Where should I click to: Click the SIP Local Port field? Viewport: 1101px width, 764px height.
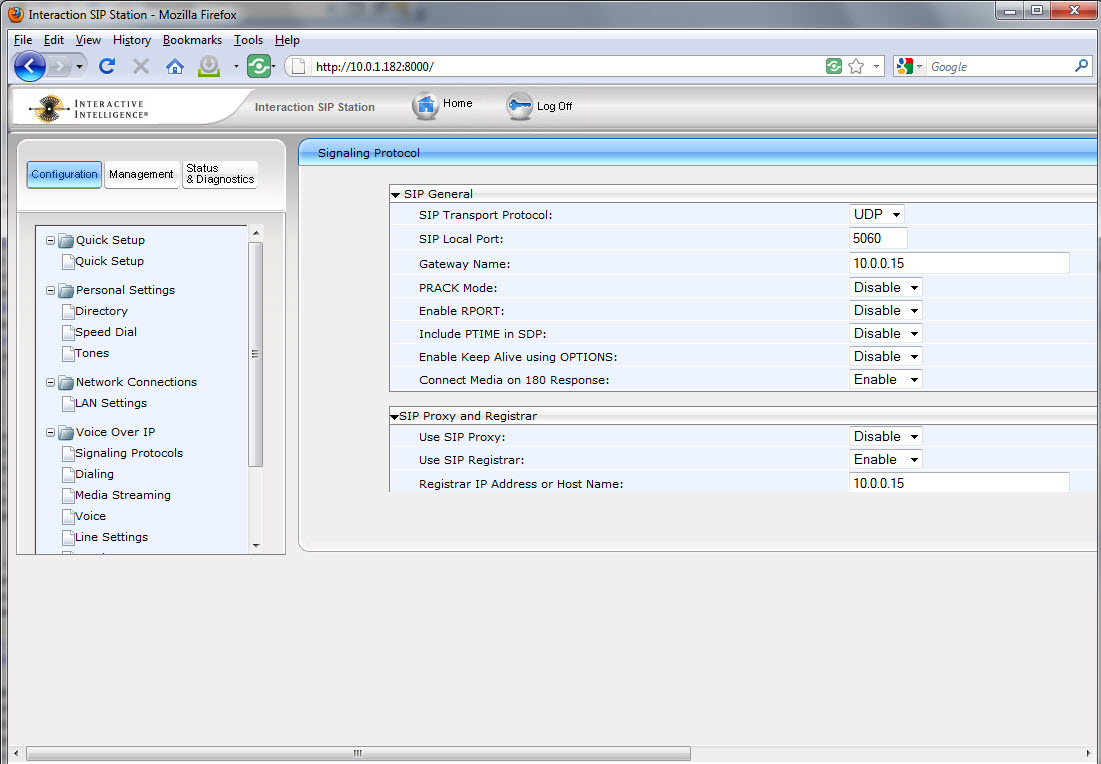[x=878, y=239]
